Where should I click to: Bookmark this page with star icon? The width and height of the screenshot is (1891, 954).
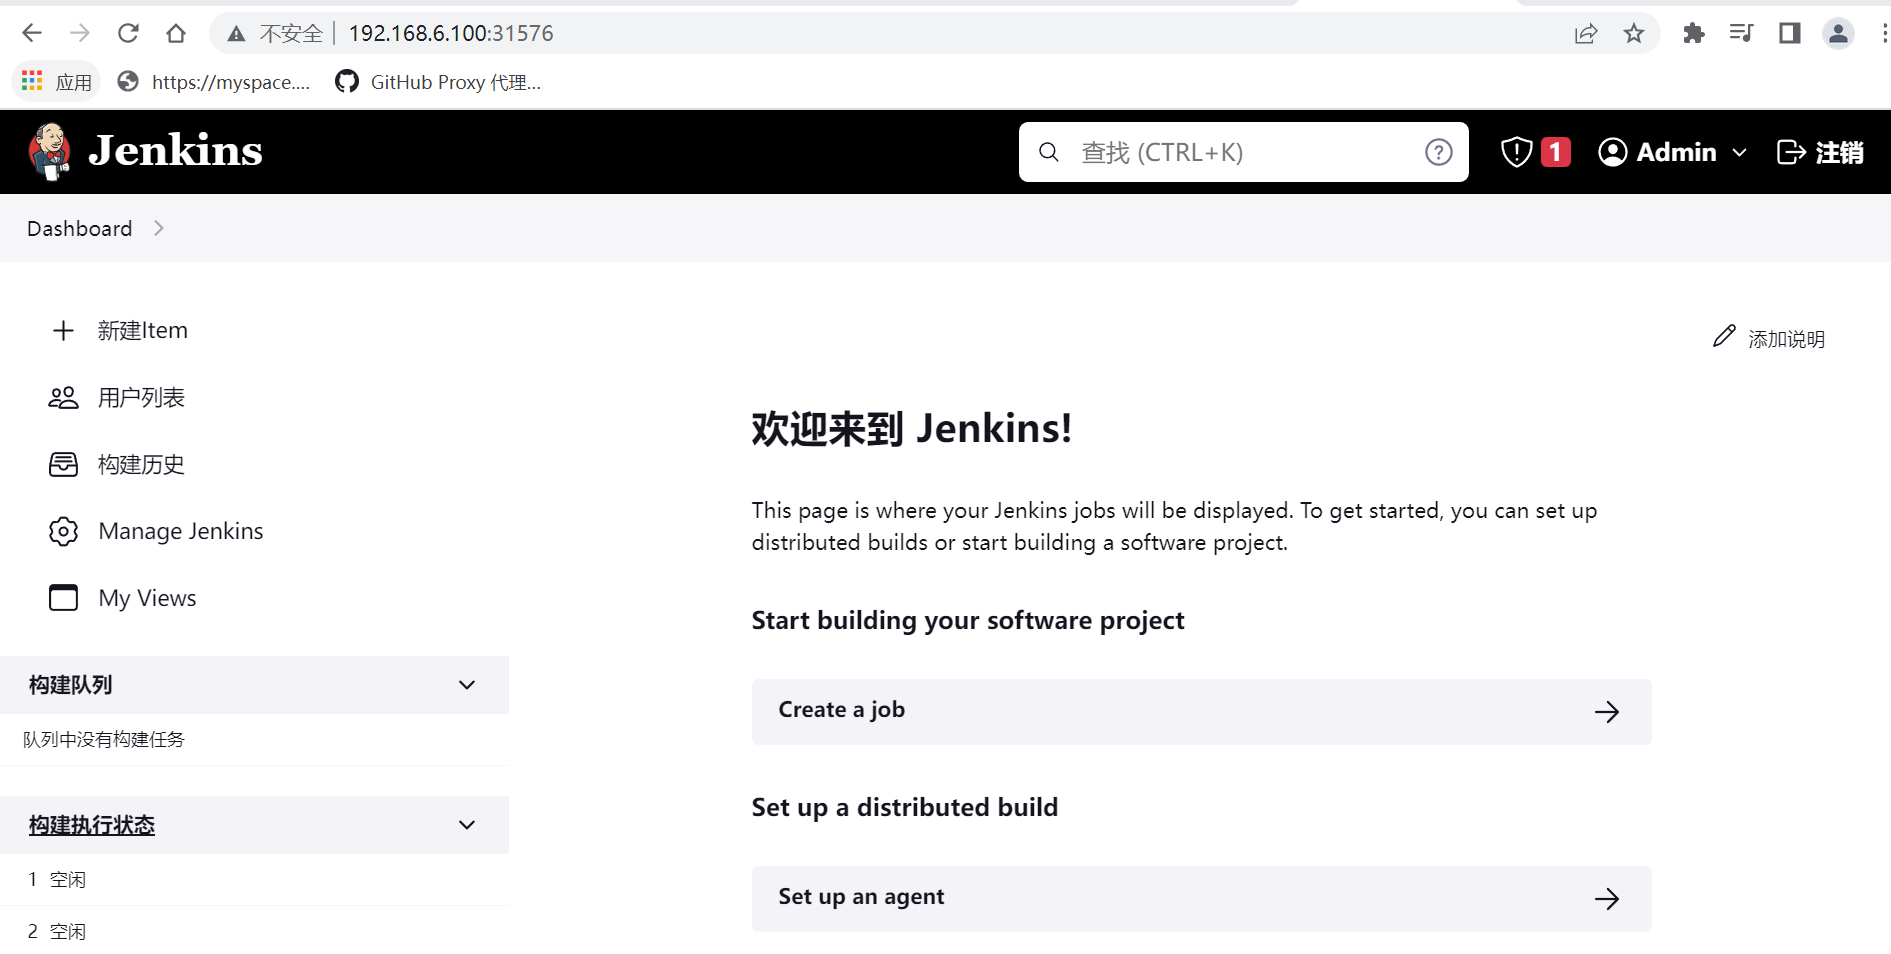[1634, 34]
